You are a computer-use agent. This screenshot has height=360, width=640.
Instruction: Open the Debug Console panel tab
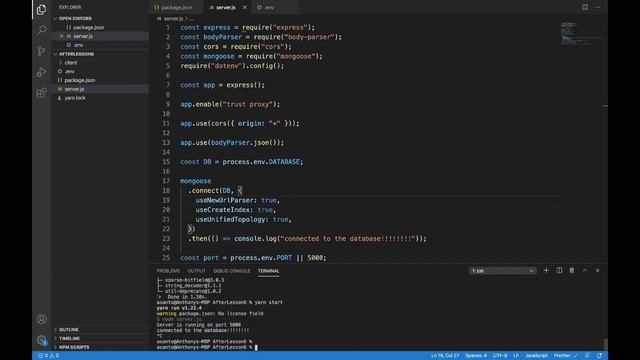click(231, 271)
